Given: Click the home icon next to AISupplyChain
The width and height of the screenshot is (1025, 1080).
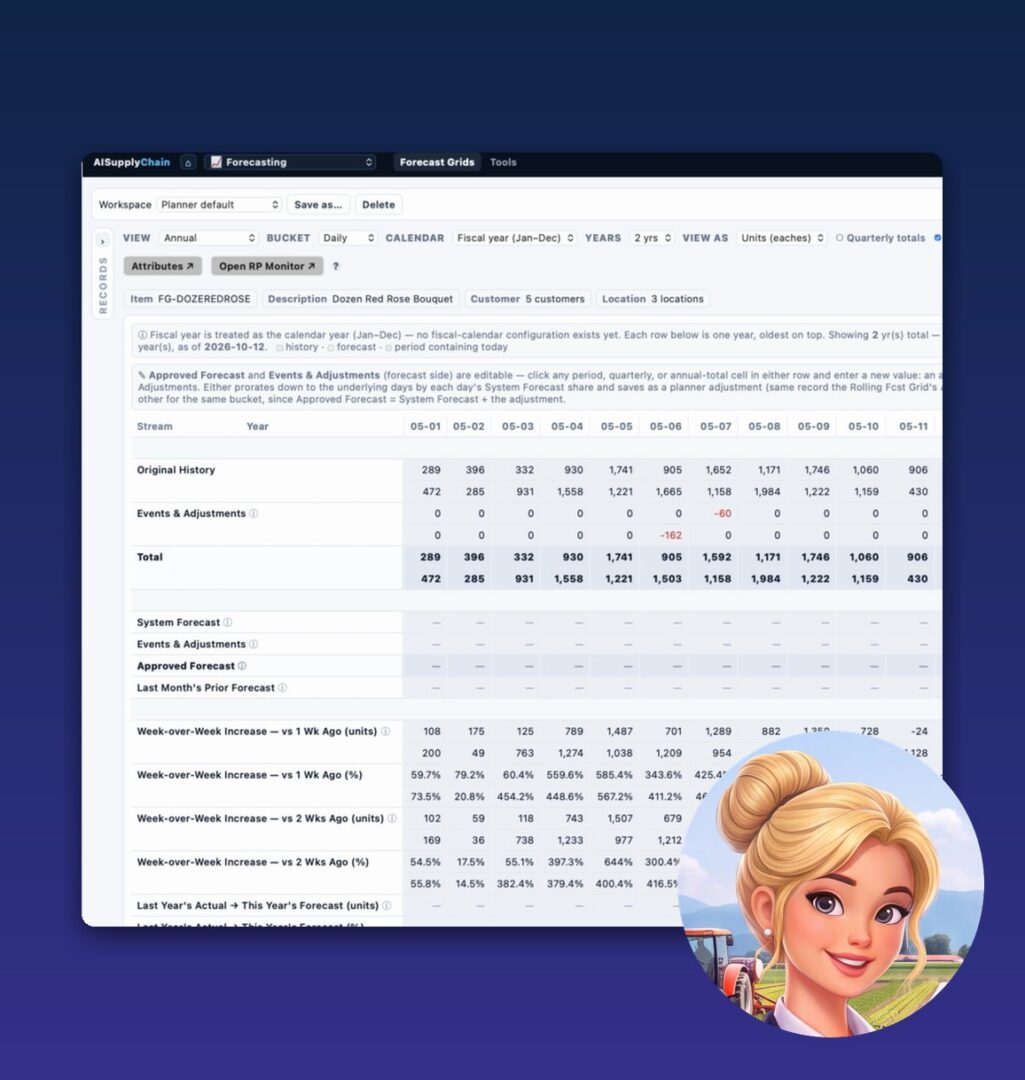Looking at the screenshot, I should pos(187,163).
